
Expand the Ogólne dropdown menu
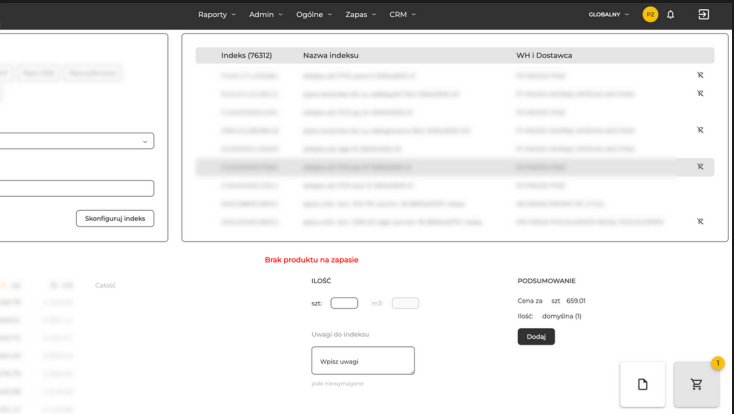click(314, 14)
